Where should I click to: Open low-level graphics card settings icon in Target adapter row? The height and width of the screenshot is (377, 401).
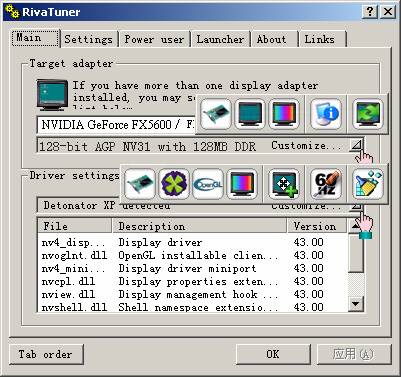pyautogui.click(x=216, y=114)
